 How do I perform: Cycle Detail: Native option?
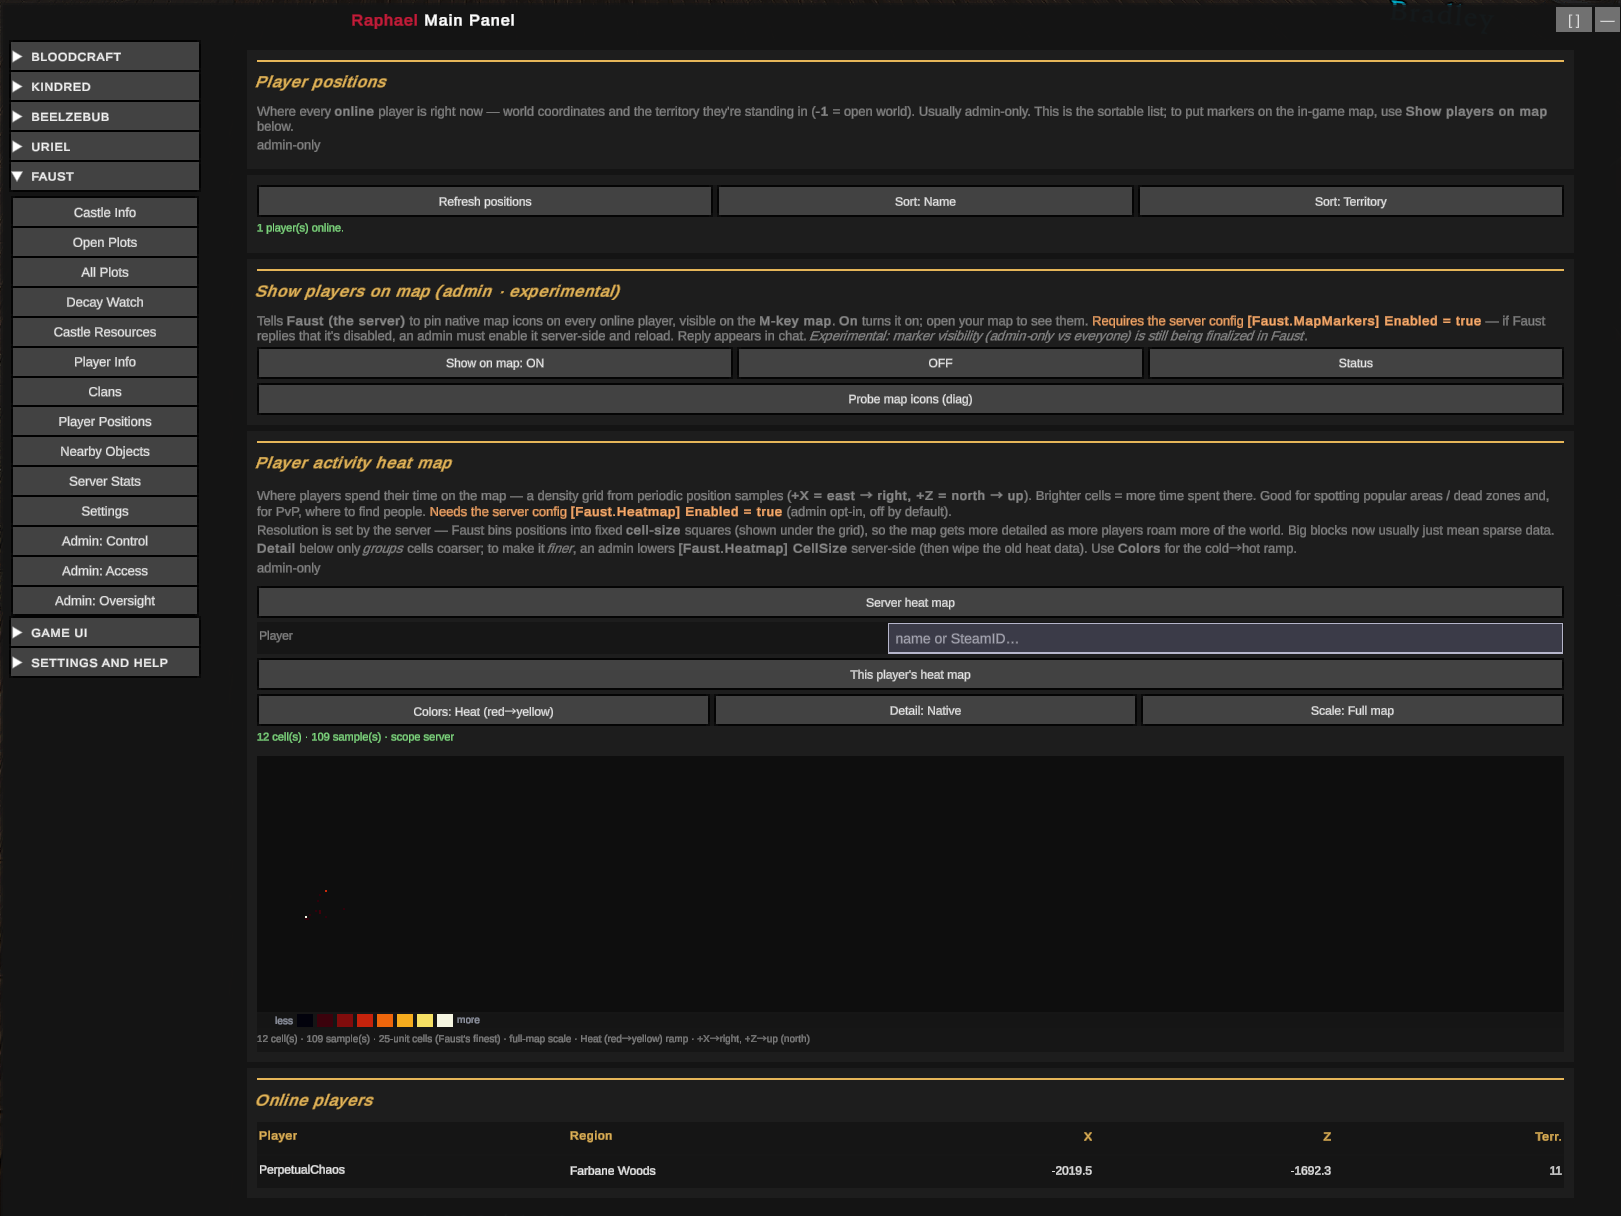pyautogui.click(x=925, y=710)
